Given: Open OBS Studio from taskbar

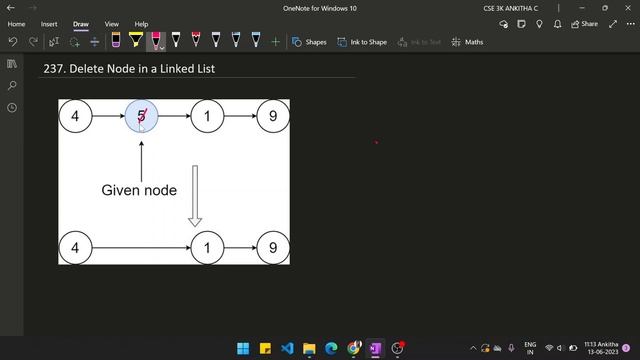Looking at the screenshot, I should click(x=398, y=348).
